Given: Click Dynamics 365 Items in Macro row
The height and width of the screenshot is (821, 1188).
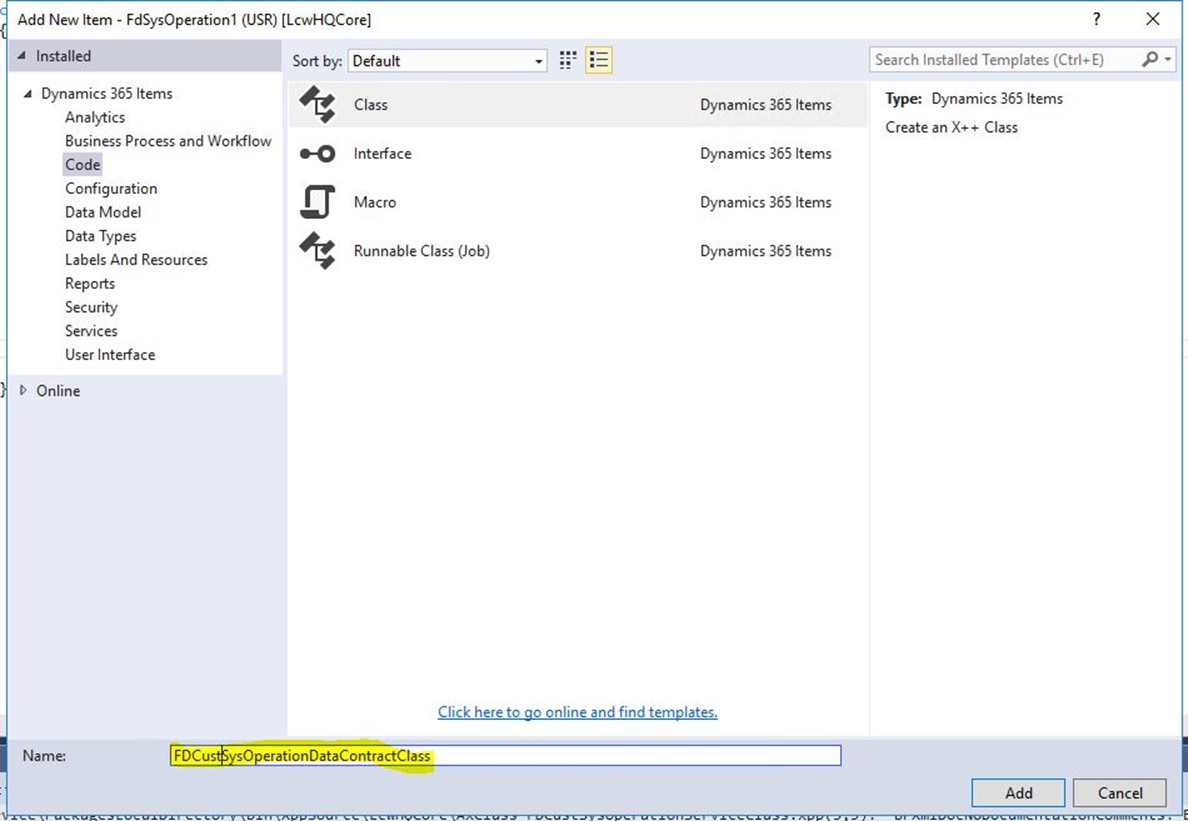Looking at the screenshot, I should tap(766, 202).
